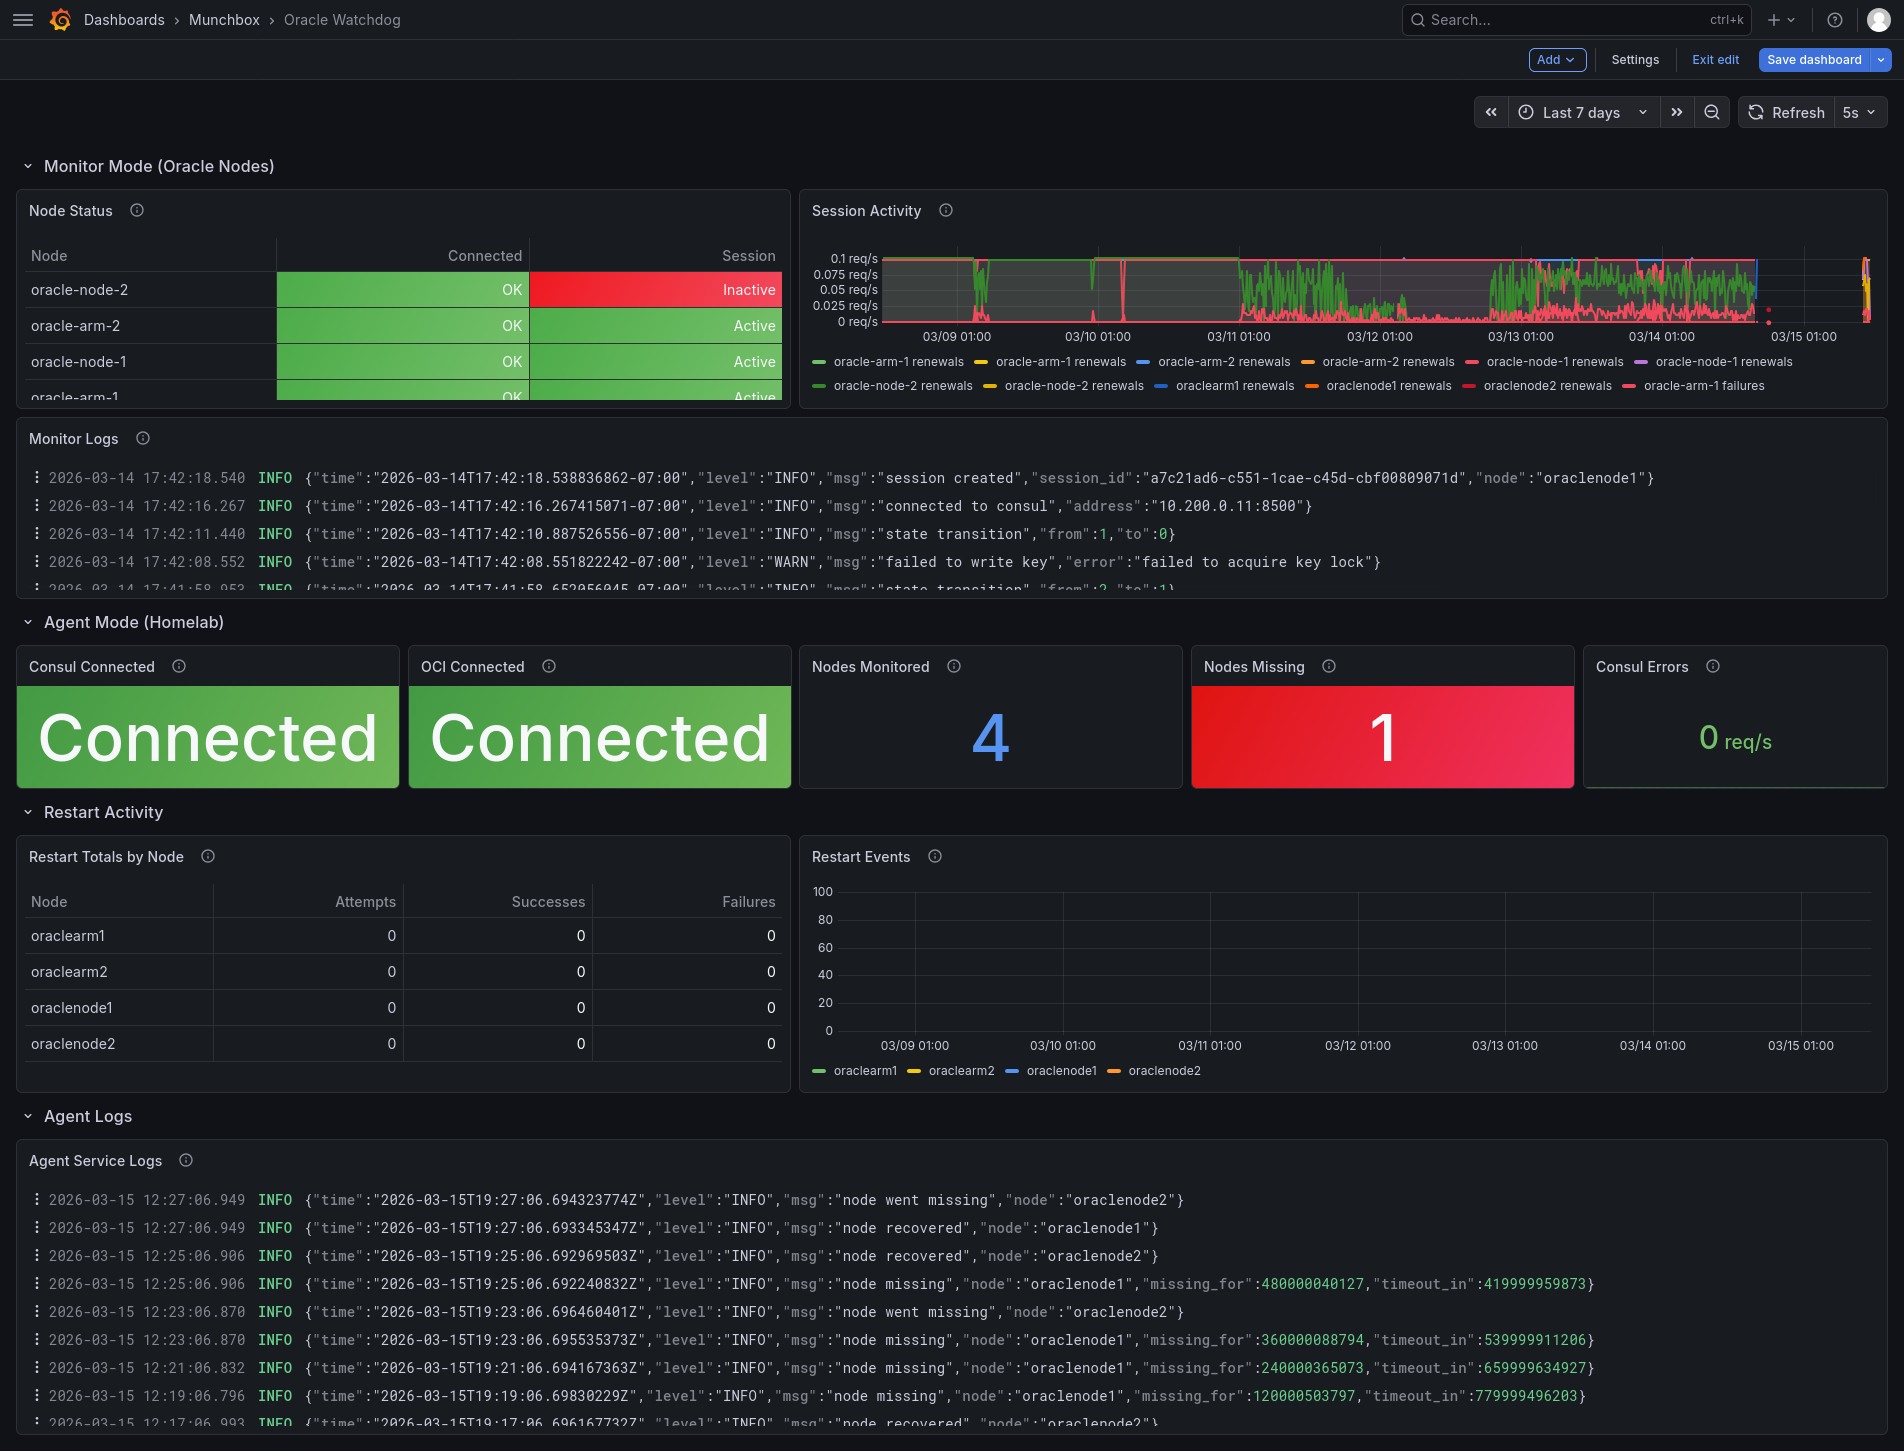Viewport: 1904px width, 1451px height.
Task: Sort Node Status table by Connected column
Action: [x=484, y=256]
